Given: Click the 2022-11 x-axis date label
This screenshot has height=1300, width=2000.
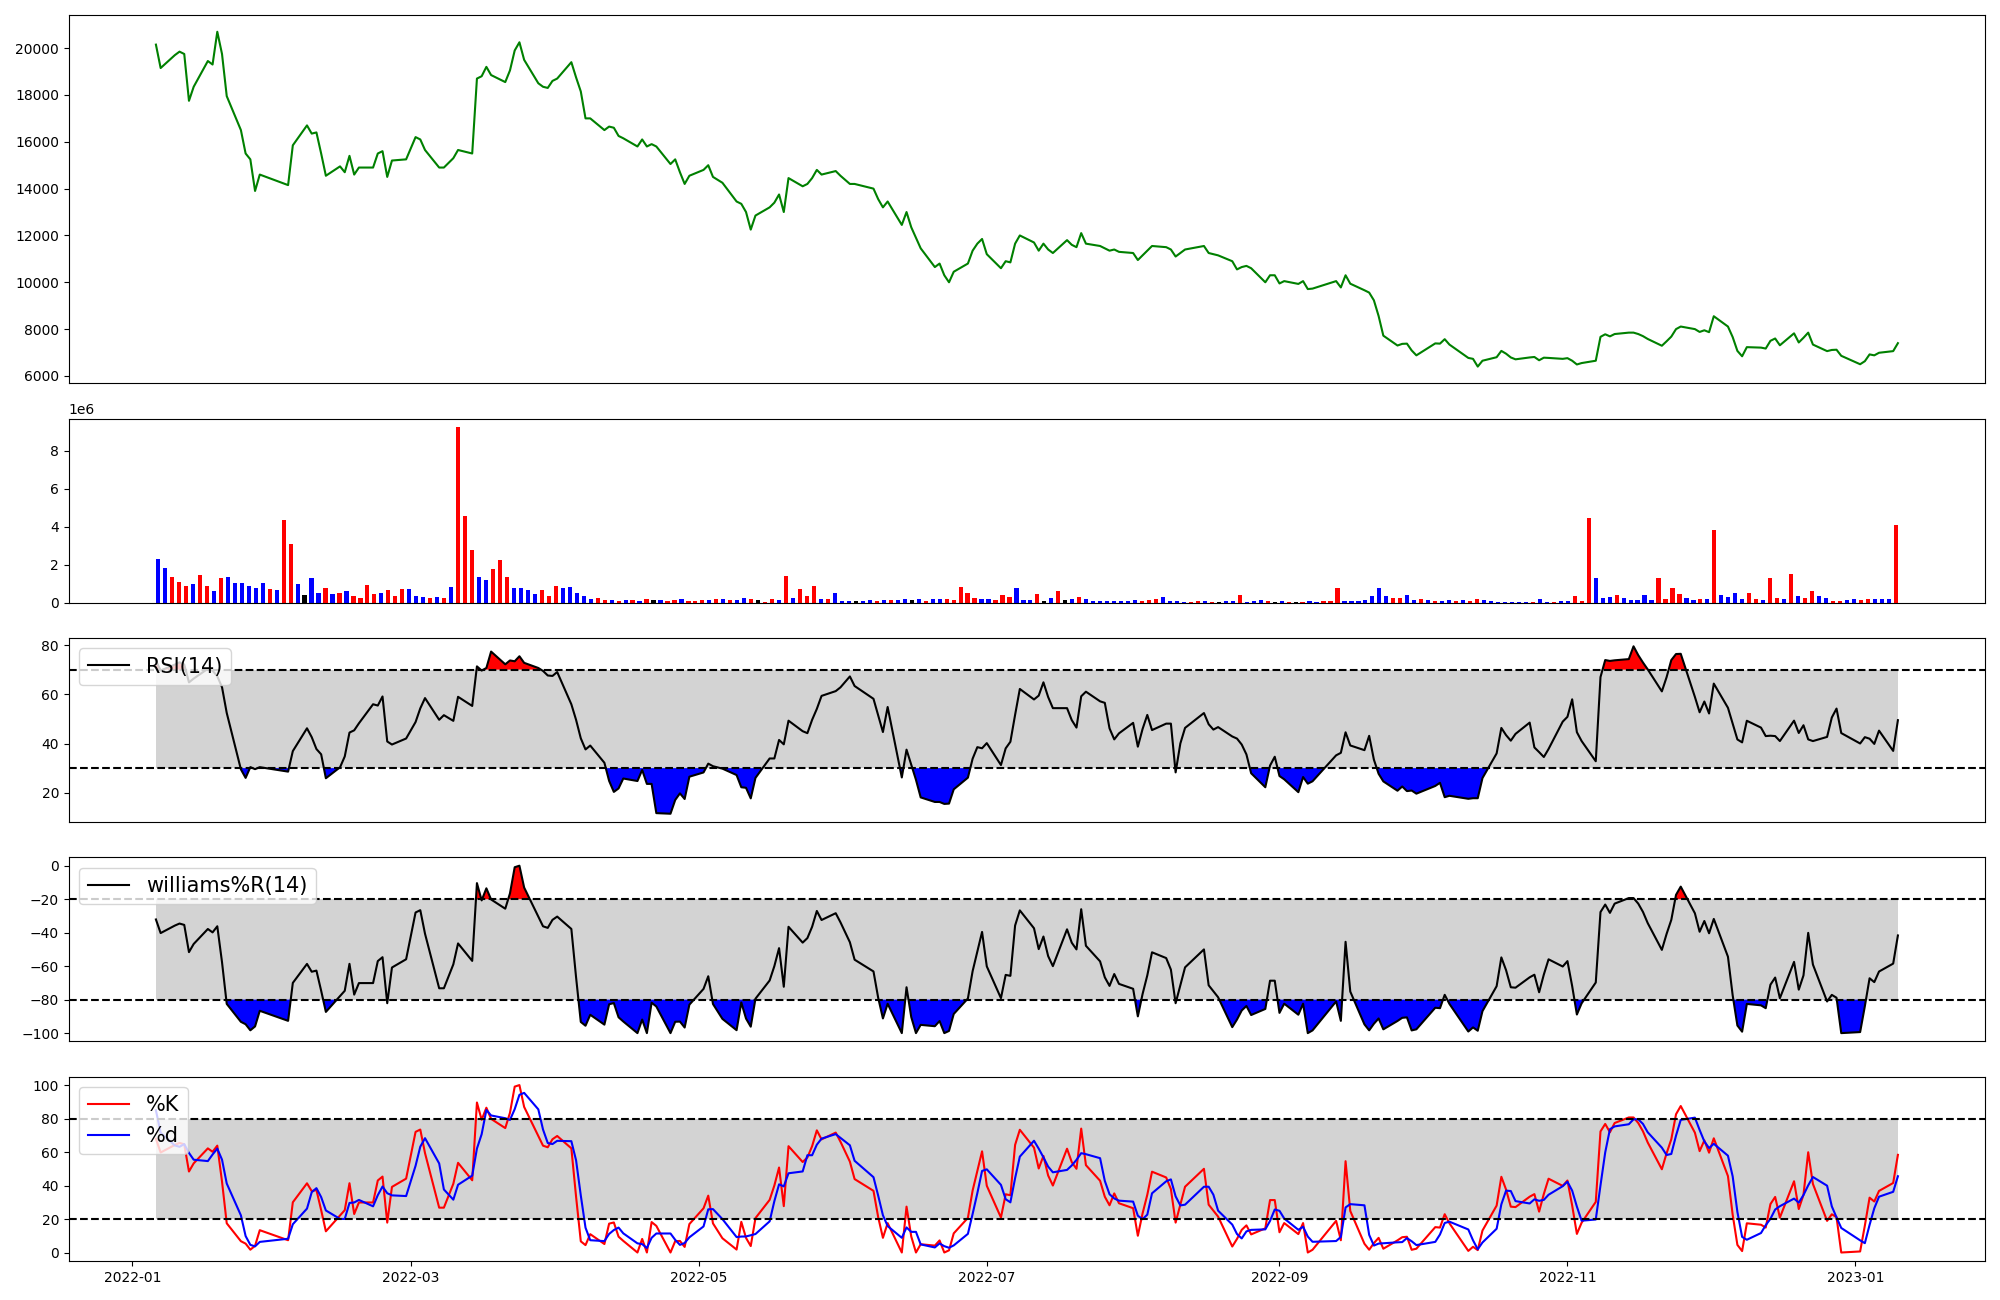Looking at the screenshot, I should pyautogui.click(x=1568, y=1277).
